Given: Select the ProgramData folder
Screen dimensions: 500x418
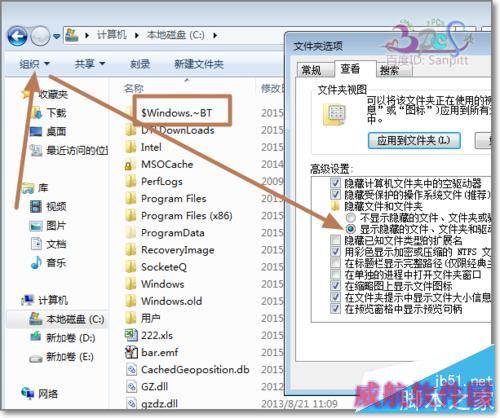Looking at the screenshot, I should [173, 233].
